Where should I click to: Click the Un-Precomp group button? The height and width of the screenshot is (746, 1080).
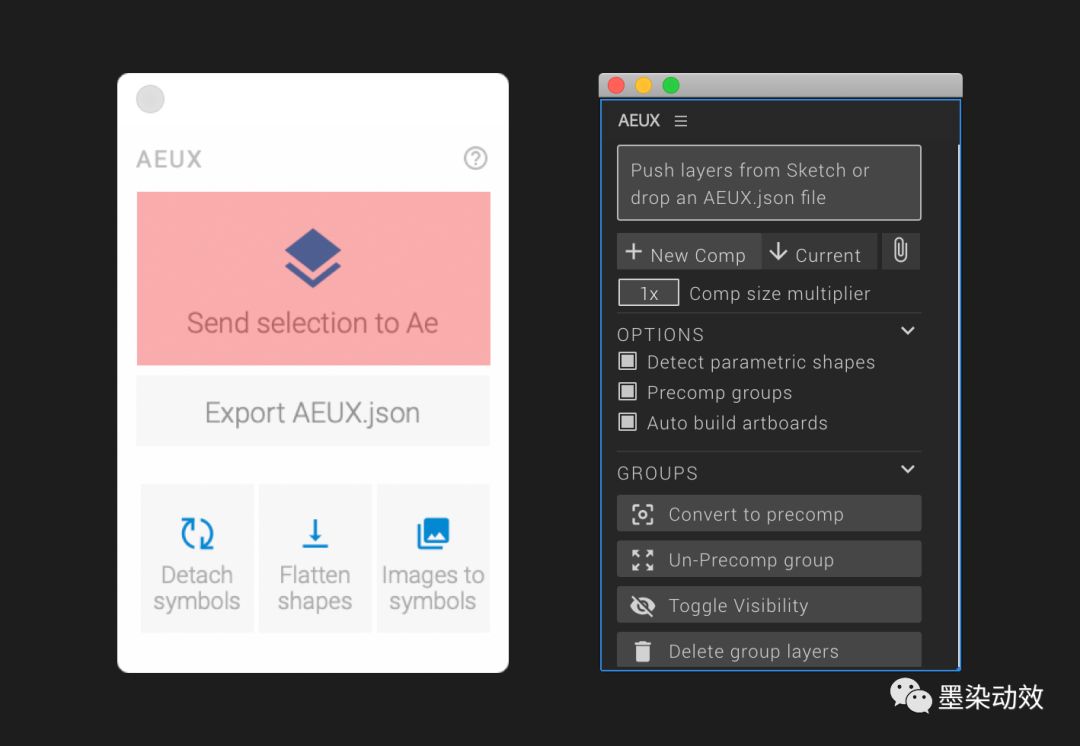769,559
